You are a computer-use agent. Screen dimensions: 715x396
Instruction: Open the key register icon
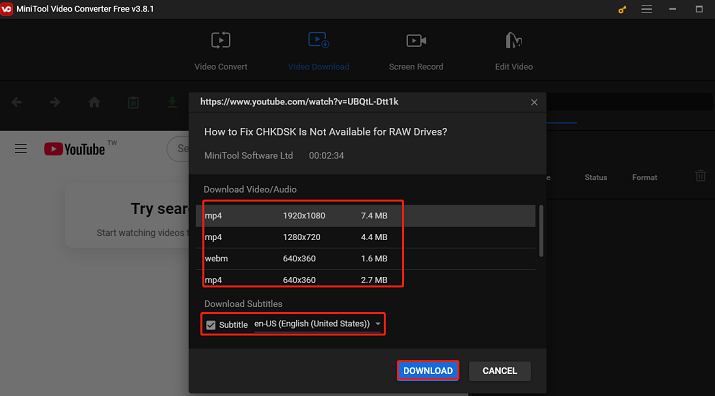pos(622,9)
